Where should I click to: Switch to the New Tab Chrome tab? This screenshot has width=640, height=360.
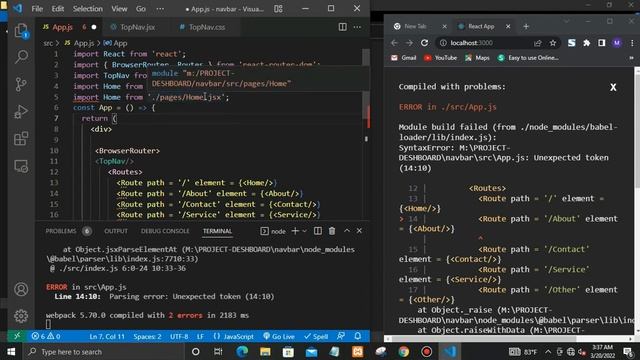click(416, 27)
